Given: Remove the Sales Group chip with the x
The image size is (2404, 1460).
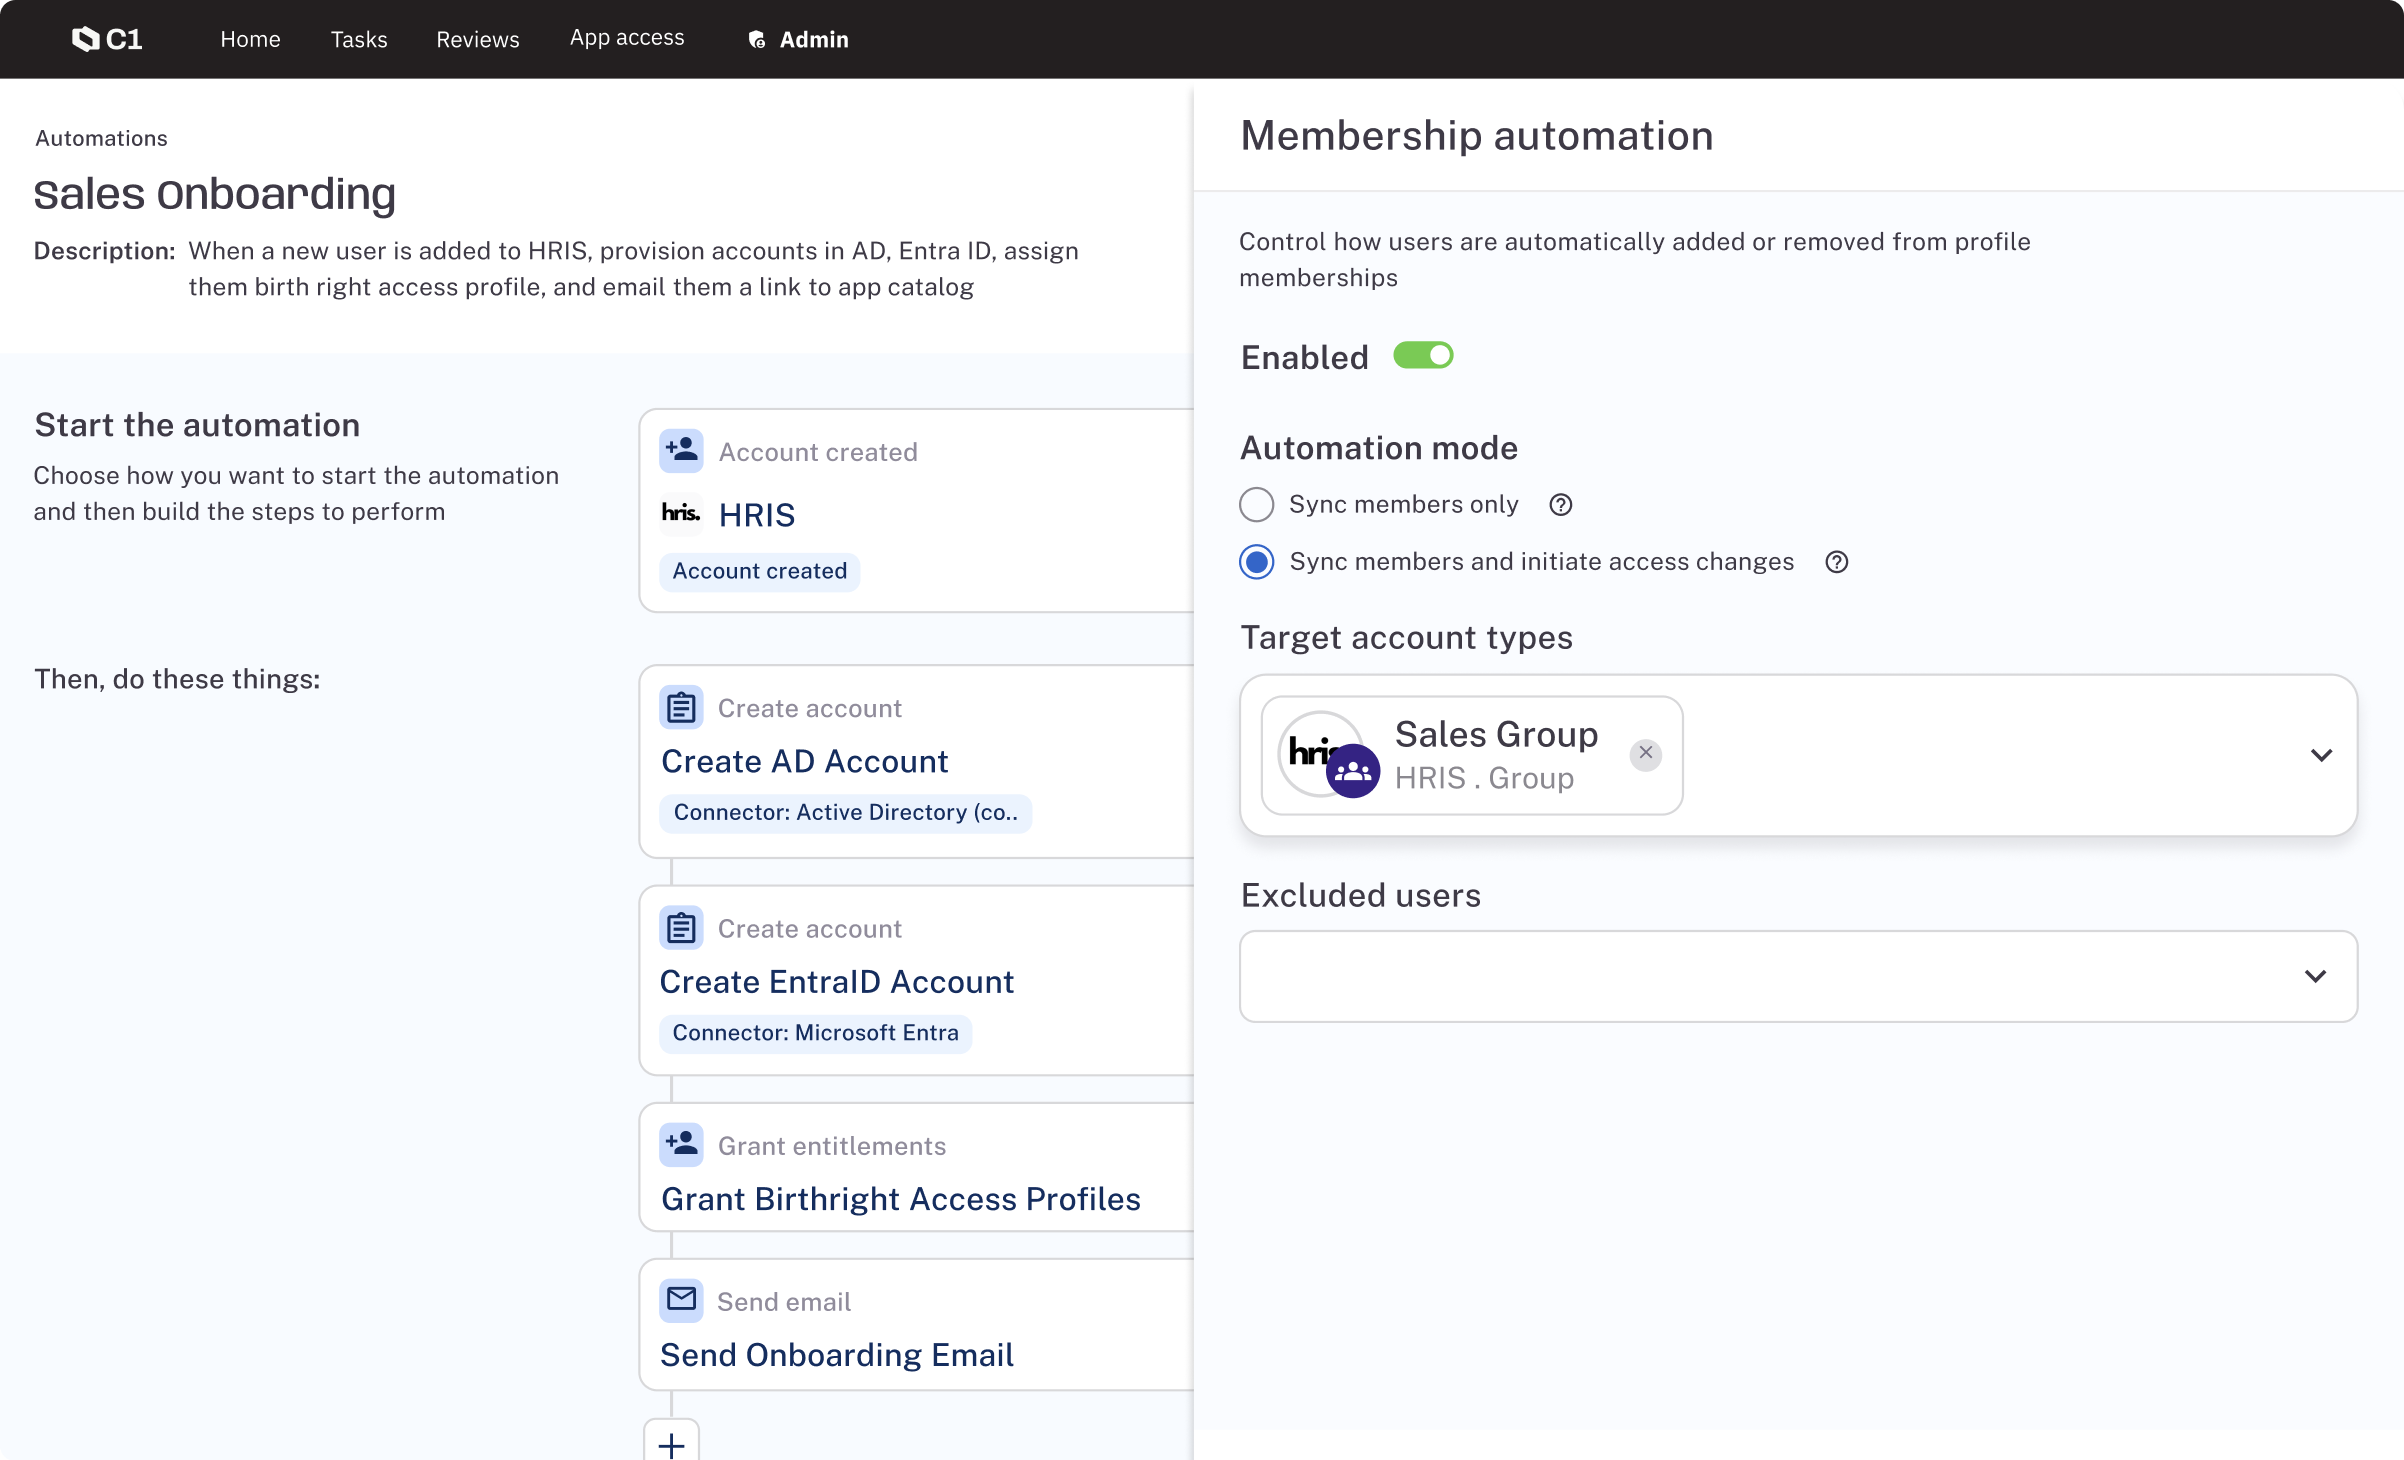Looking at the screenshot, I should (1646, 753).
